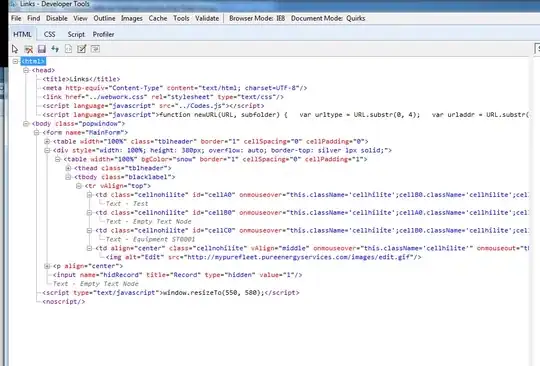This screenshot has width=540, height=366.
Task: Change Browser Mode: IE8 setting
Action: click(257, 19)
